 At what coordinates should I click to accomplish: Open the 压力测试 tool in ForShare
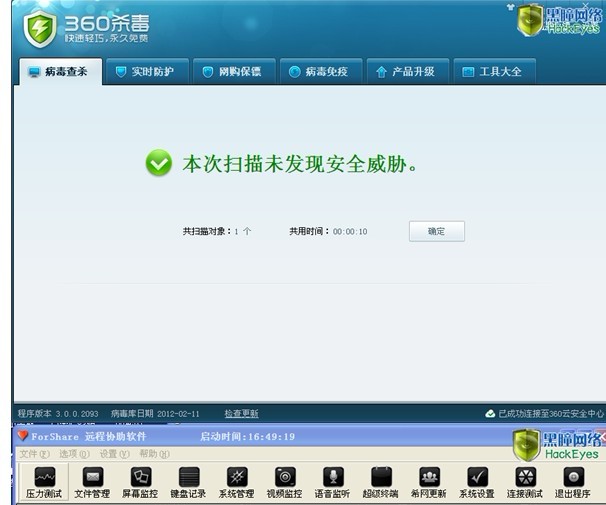44,482
